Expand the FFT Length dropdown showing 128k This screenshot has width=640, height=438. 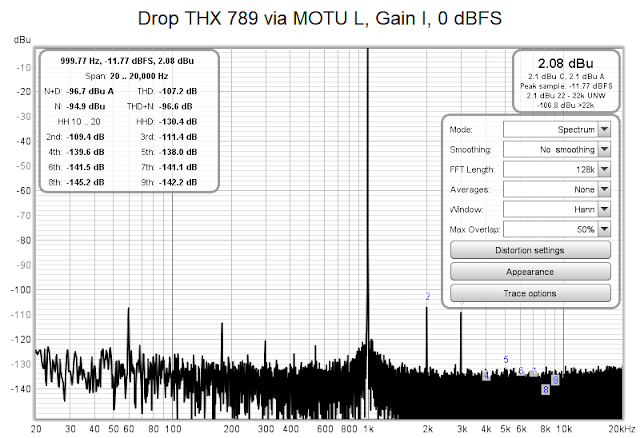[x=557, y=169]
